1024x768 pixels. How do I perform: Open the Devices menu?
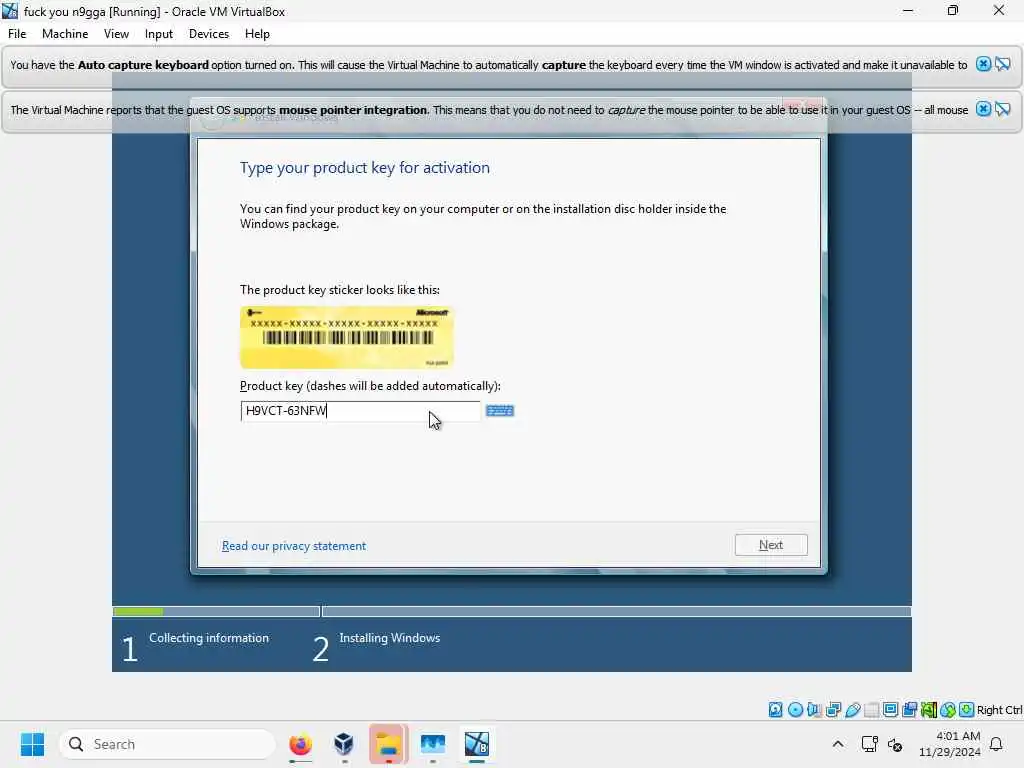(209, 34)
